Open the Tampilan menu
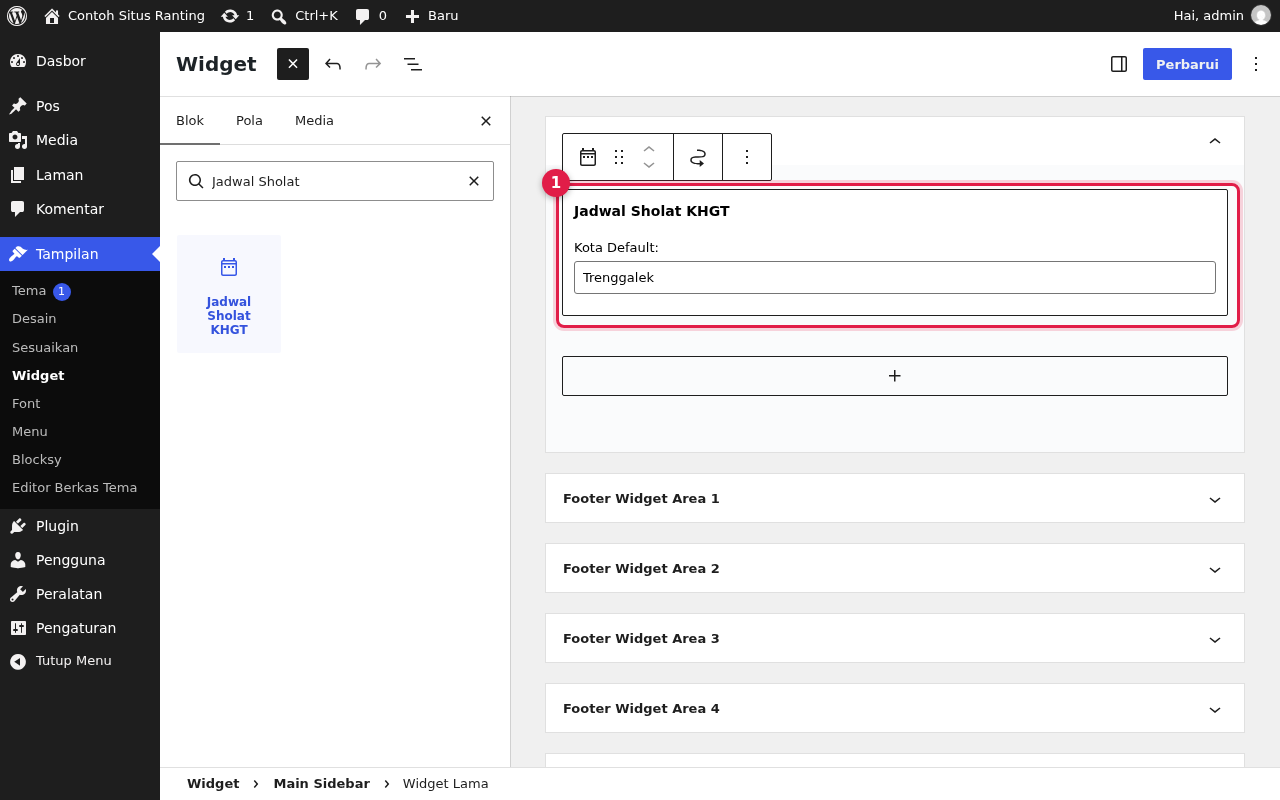Image resolution: width=1280 pixels, height=800 pixels. pos(80,254)
